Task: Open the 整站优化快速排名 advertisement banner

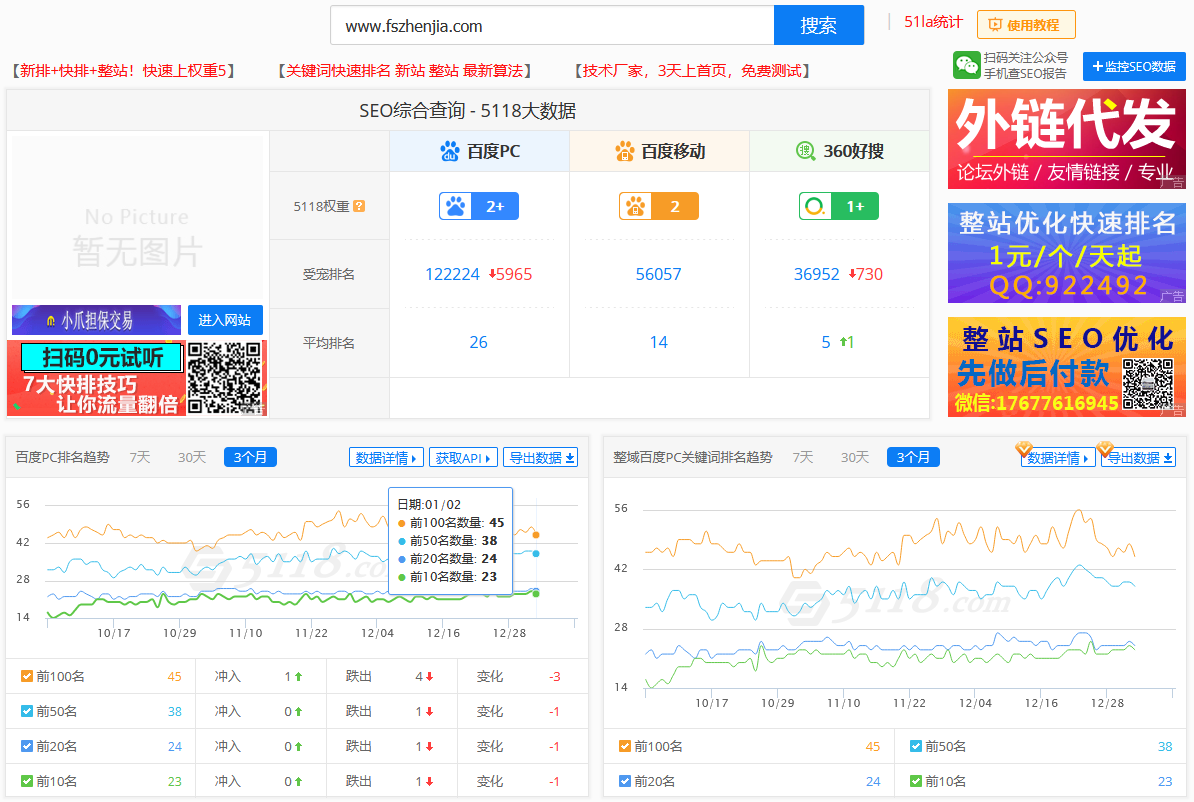Action: [x=1067, y=253]
